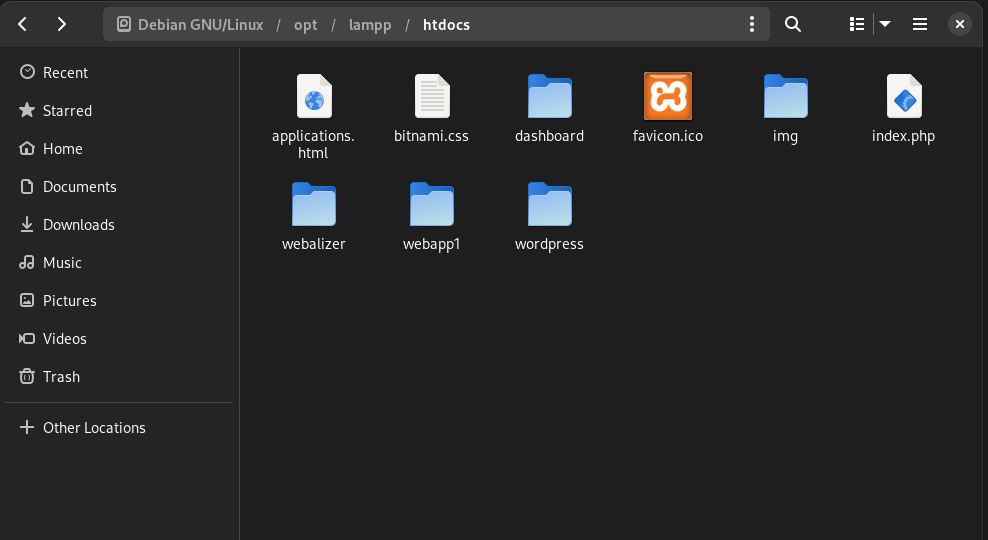Select the bitnami.css file icon
The image size is (988, 540).
(431, 97)
